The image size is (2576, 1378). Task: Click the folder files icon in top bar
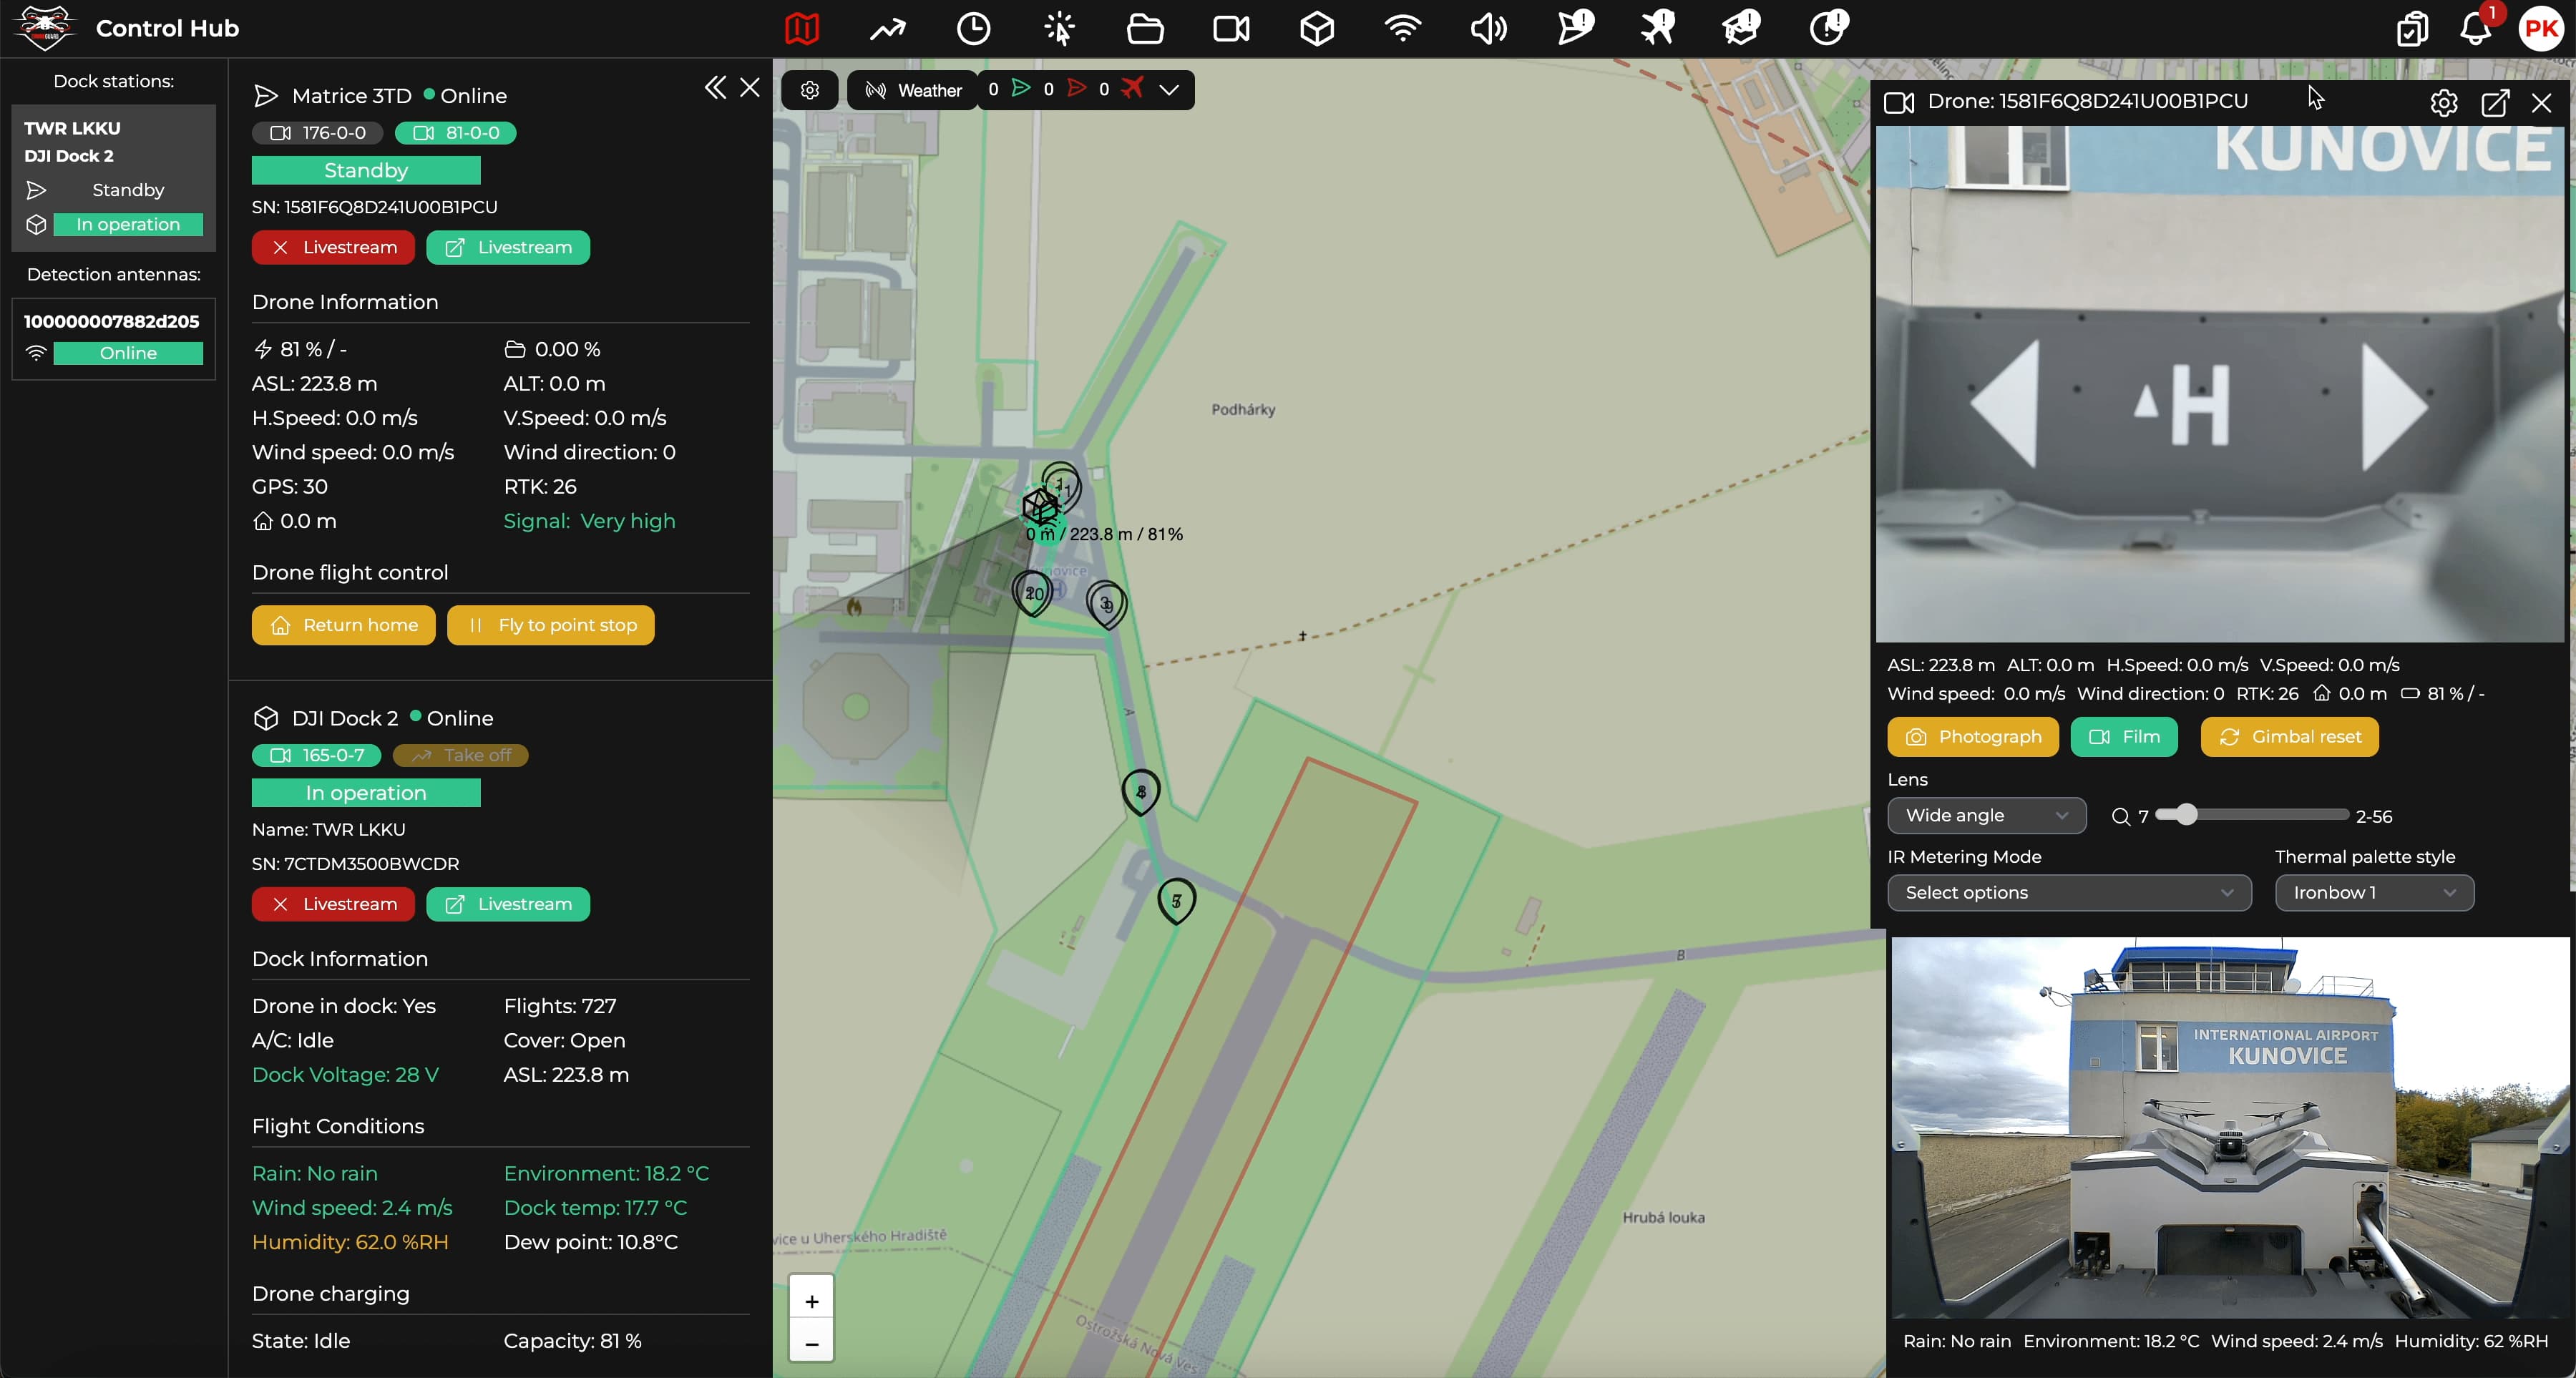point(1144,28)
